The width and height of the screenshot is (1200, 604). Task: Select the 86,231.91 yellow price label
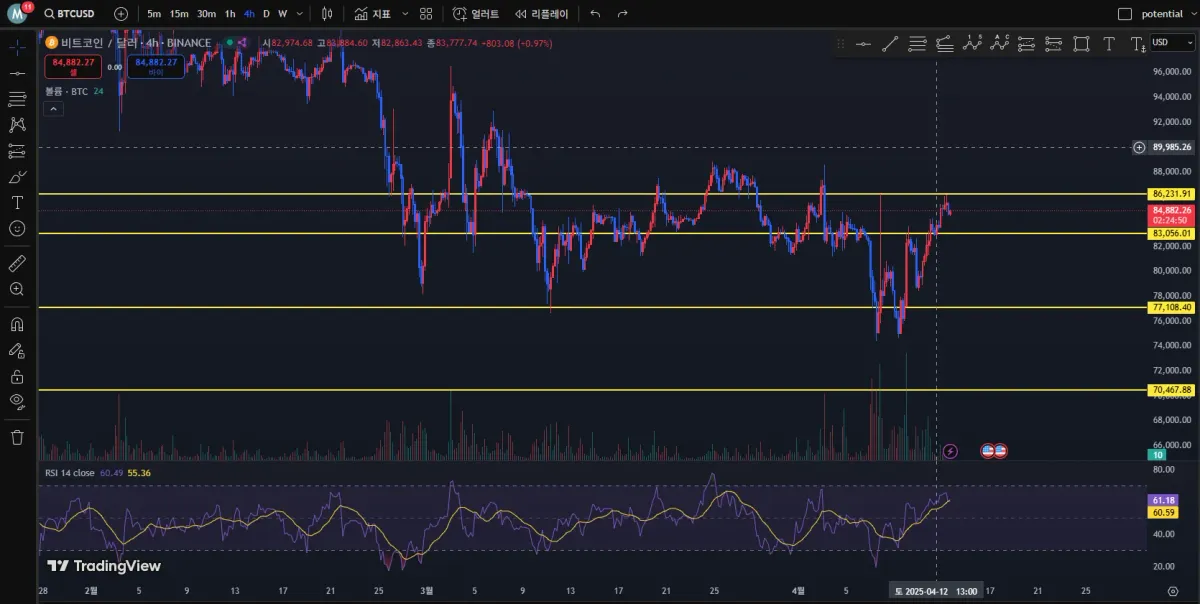pos(1172,193)
